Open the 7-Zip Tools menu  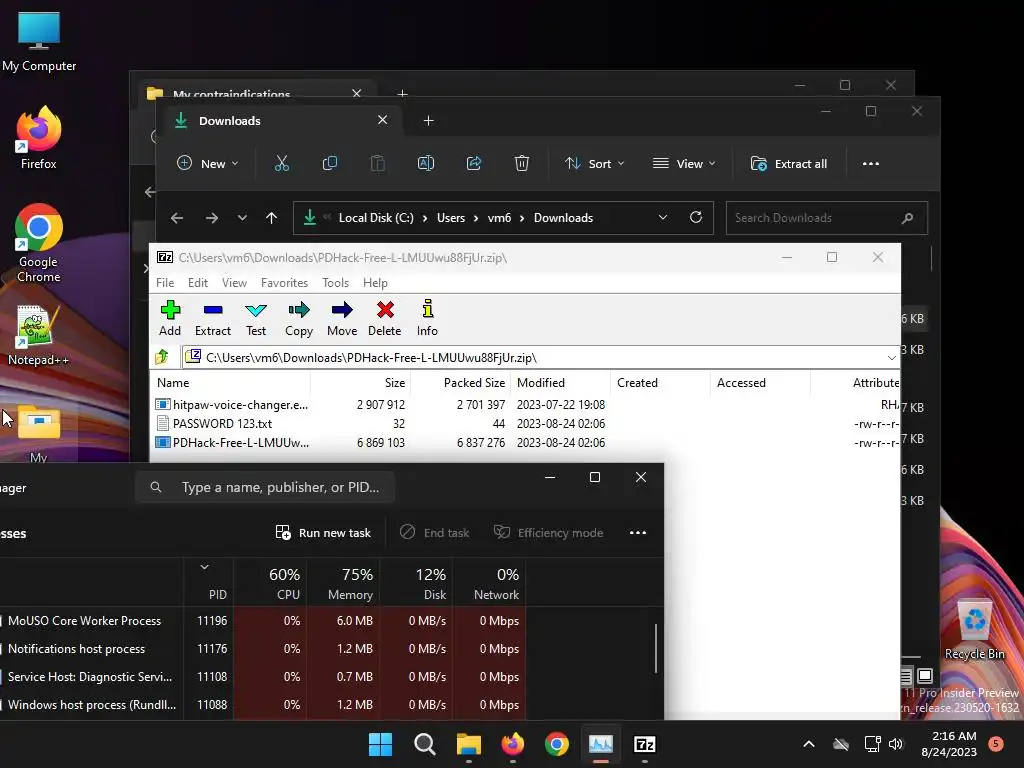(335, 283)
